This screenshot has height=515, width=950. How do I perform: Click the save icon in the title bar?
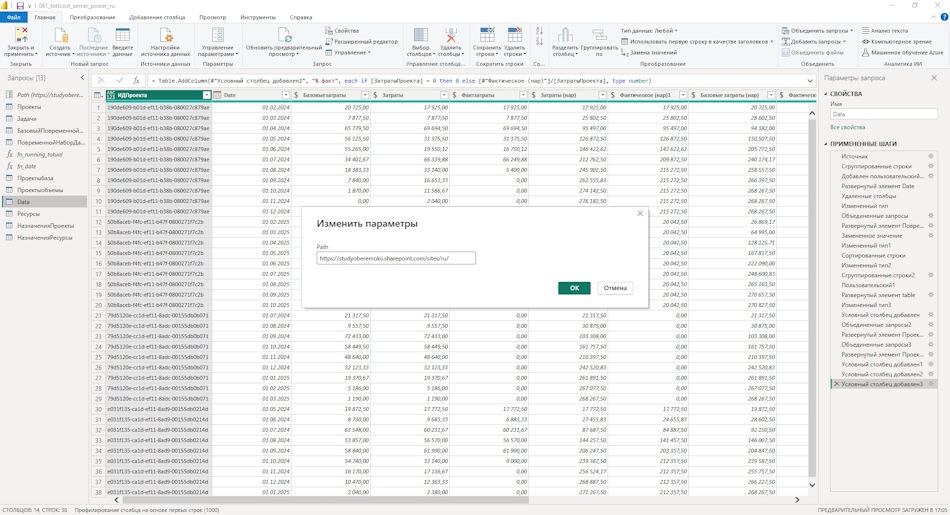coord(20,5)
